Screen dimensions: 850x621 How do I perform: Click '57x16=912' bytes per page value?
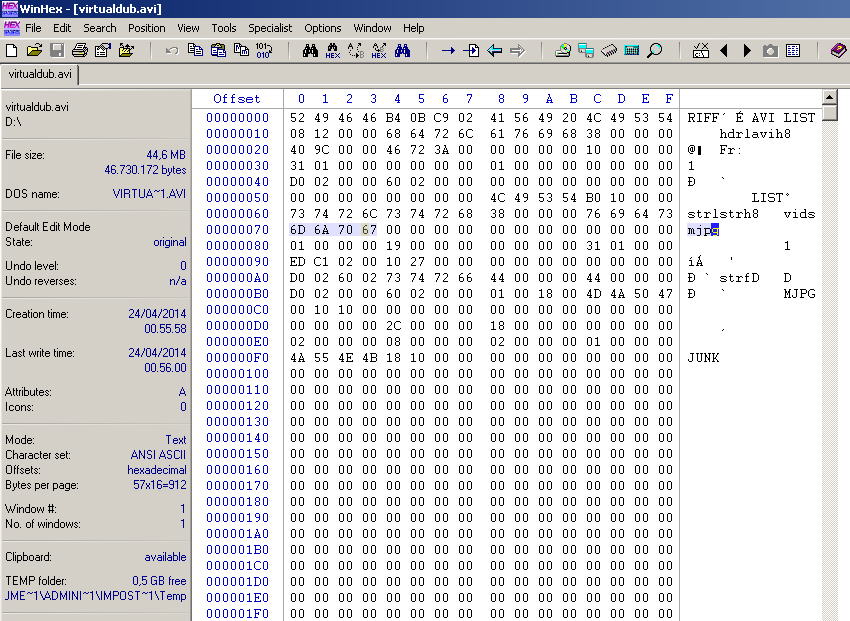(x=160, y=485)
